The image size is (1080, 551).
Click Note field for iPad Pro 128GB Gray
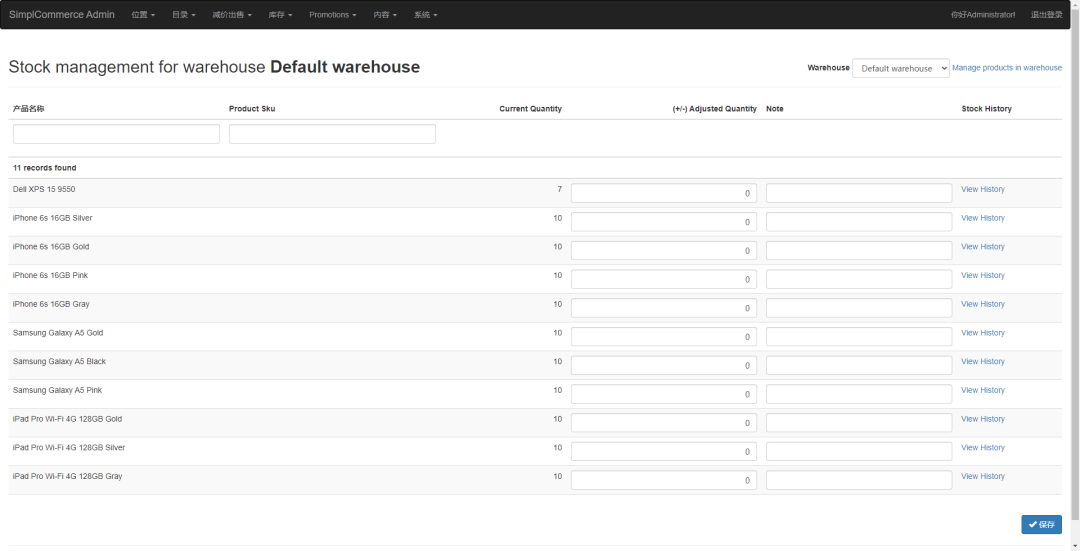point(860,480)
